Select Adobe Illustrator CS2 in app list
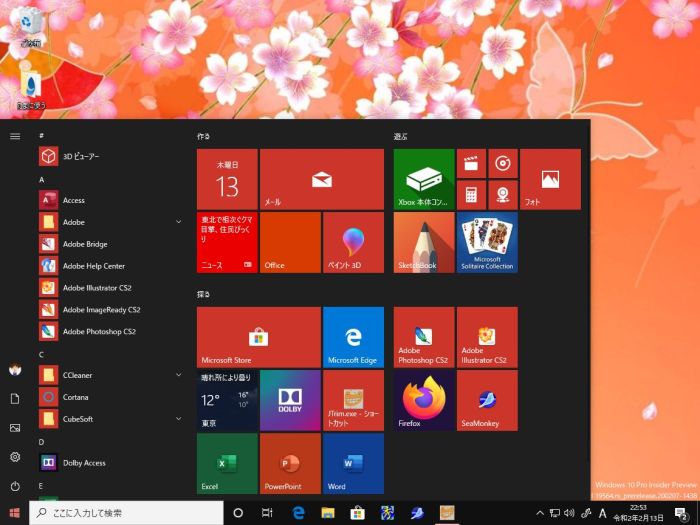This screenshot has width=700, height=525. tap(97, 288)
